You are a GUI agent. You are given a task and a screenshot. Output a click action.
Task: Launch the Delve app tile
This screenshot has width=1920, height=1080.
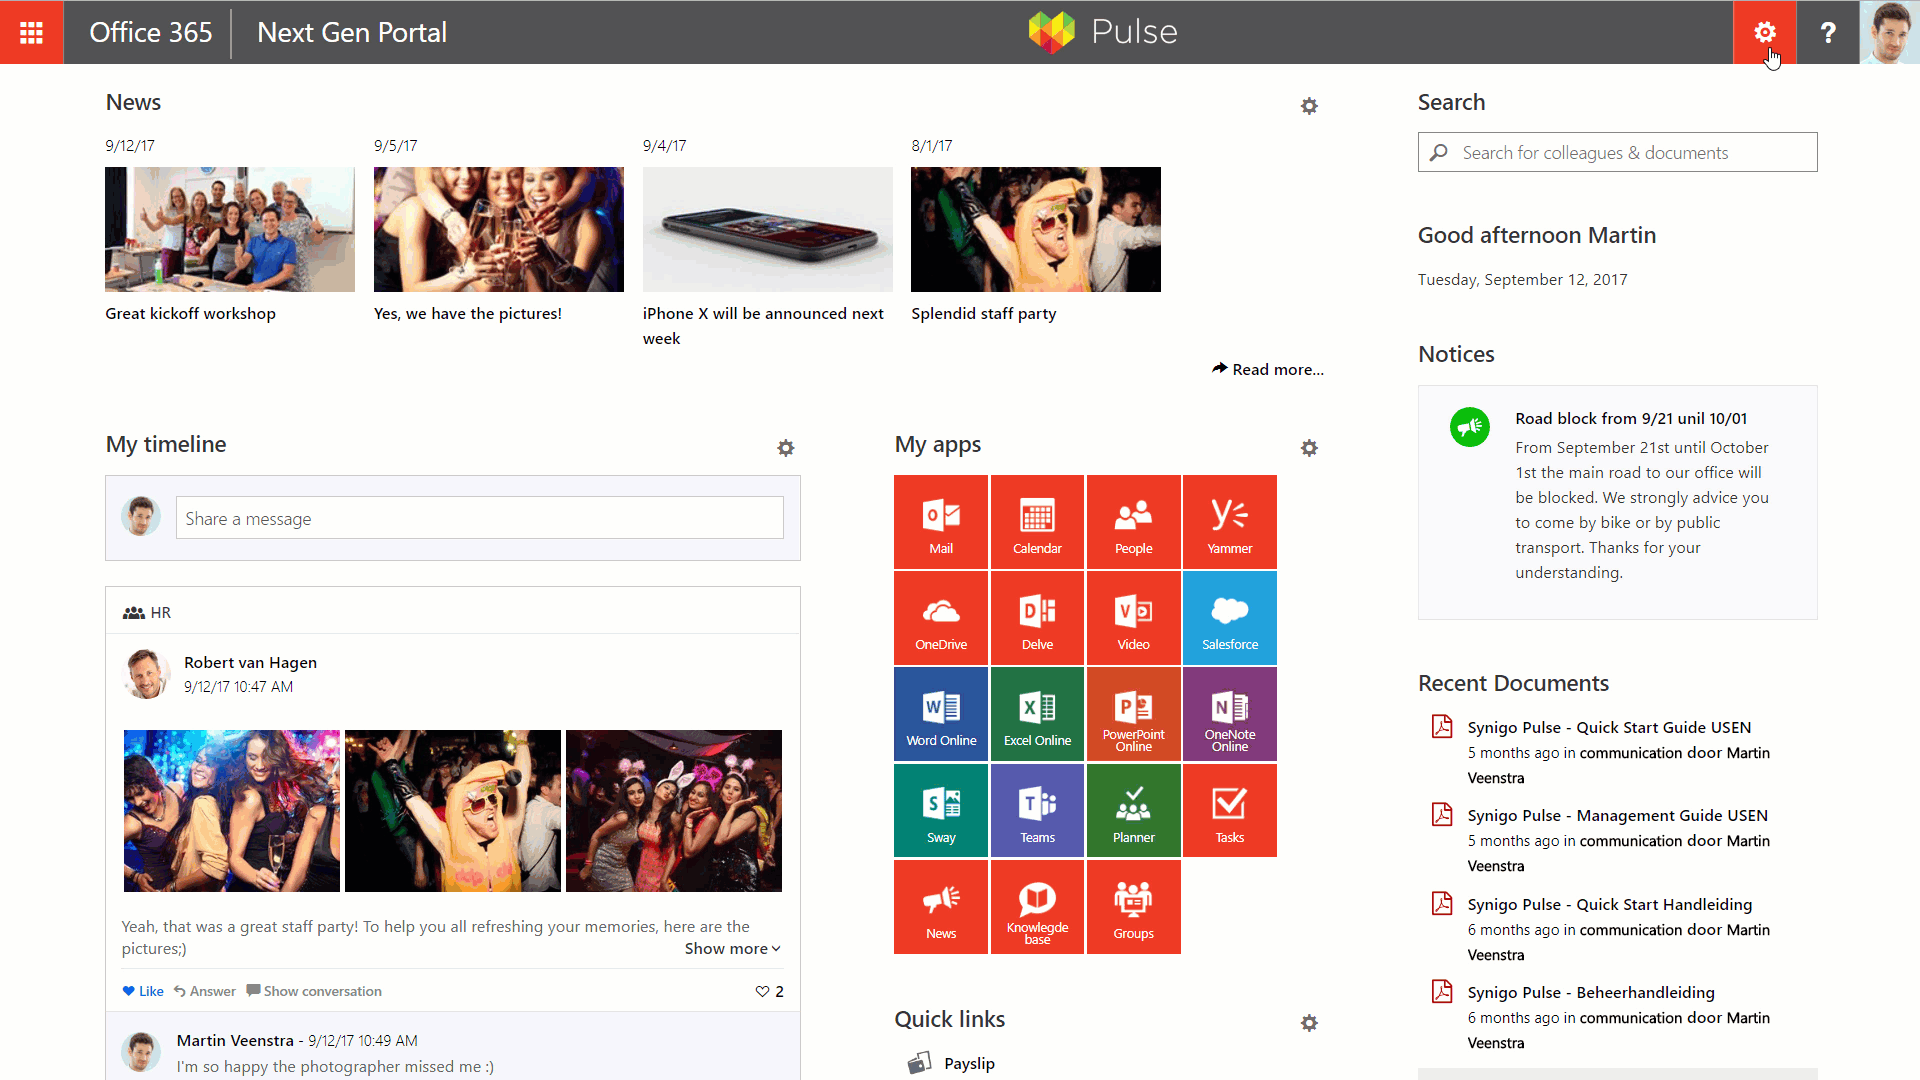click(1037, 618)
